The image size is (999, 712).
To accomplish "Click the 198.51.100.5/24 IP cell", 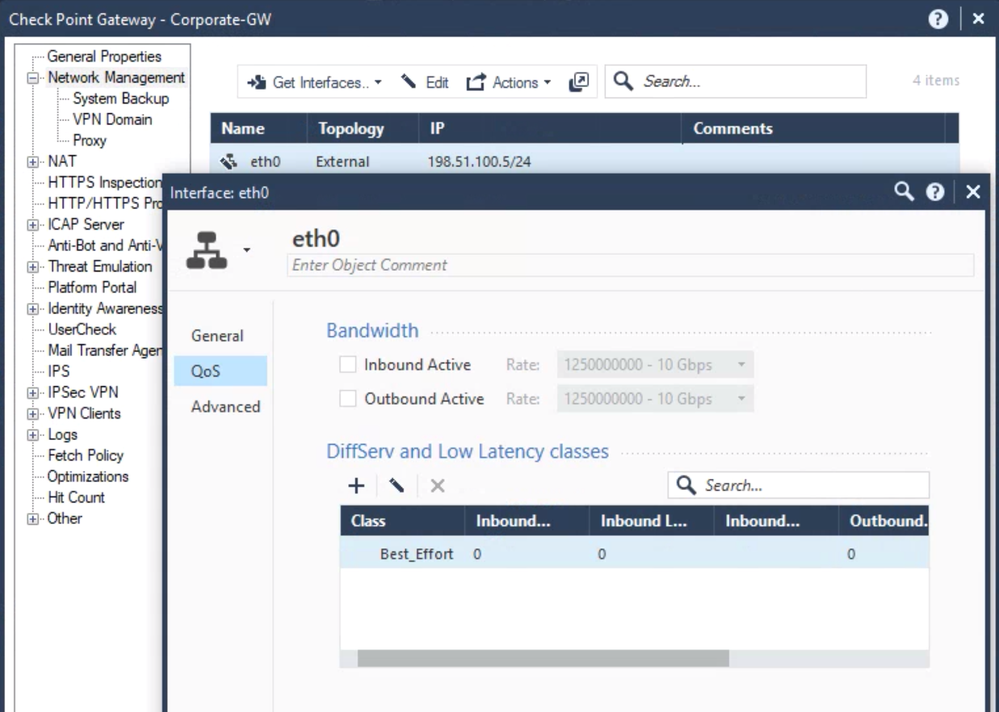I will coord(479,162).
